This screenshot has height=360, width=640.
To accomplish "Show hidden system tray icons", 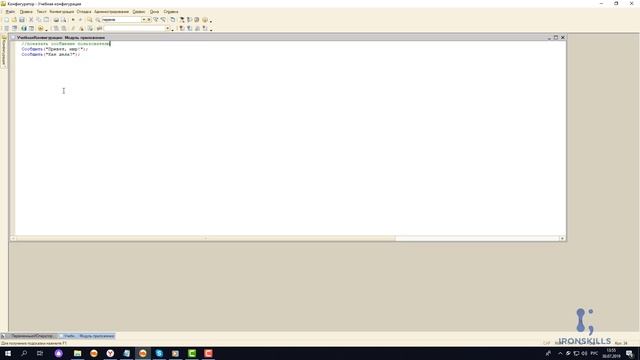I will pos(560,353).
